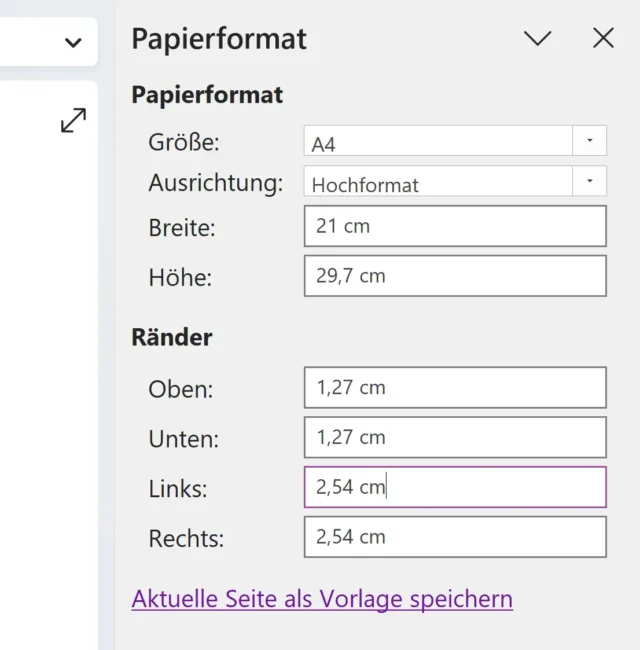Select the Rechts margin input box
This screenshot has width=640, height=650.
(455, 537)
